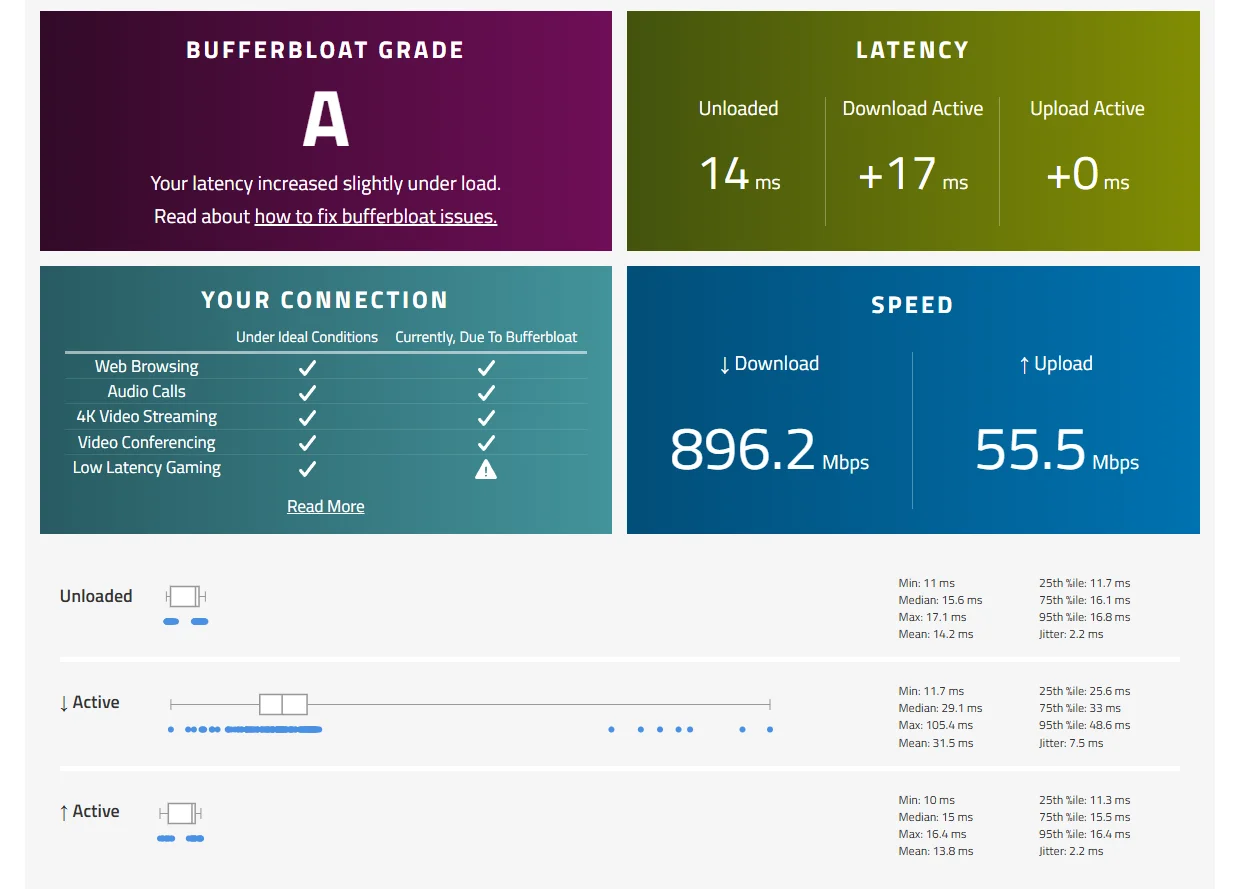Click Audio Calls ideal conditions checkmark
Image resolution: width=1241 pixels, height=889 pixels.
tap(307, 392)
